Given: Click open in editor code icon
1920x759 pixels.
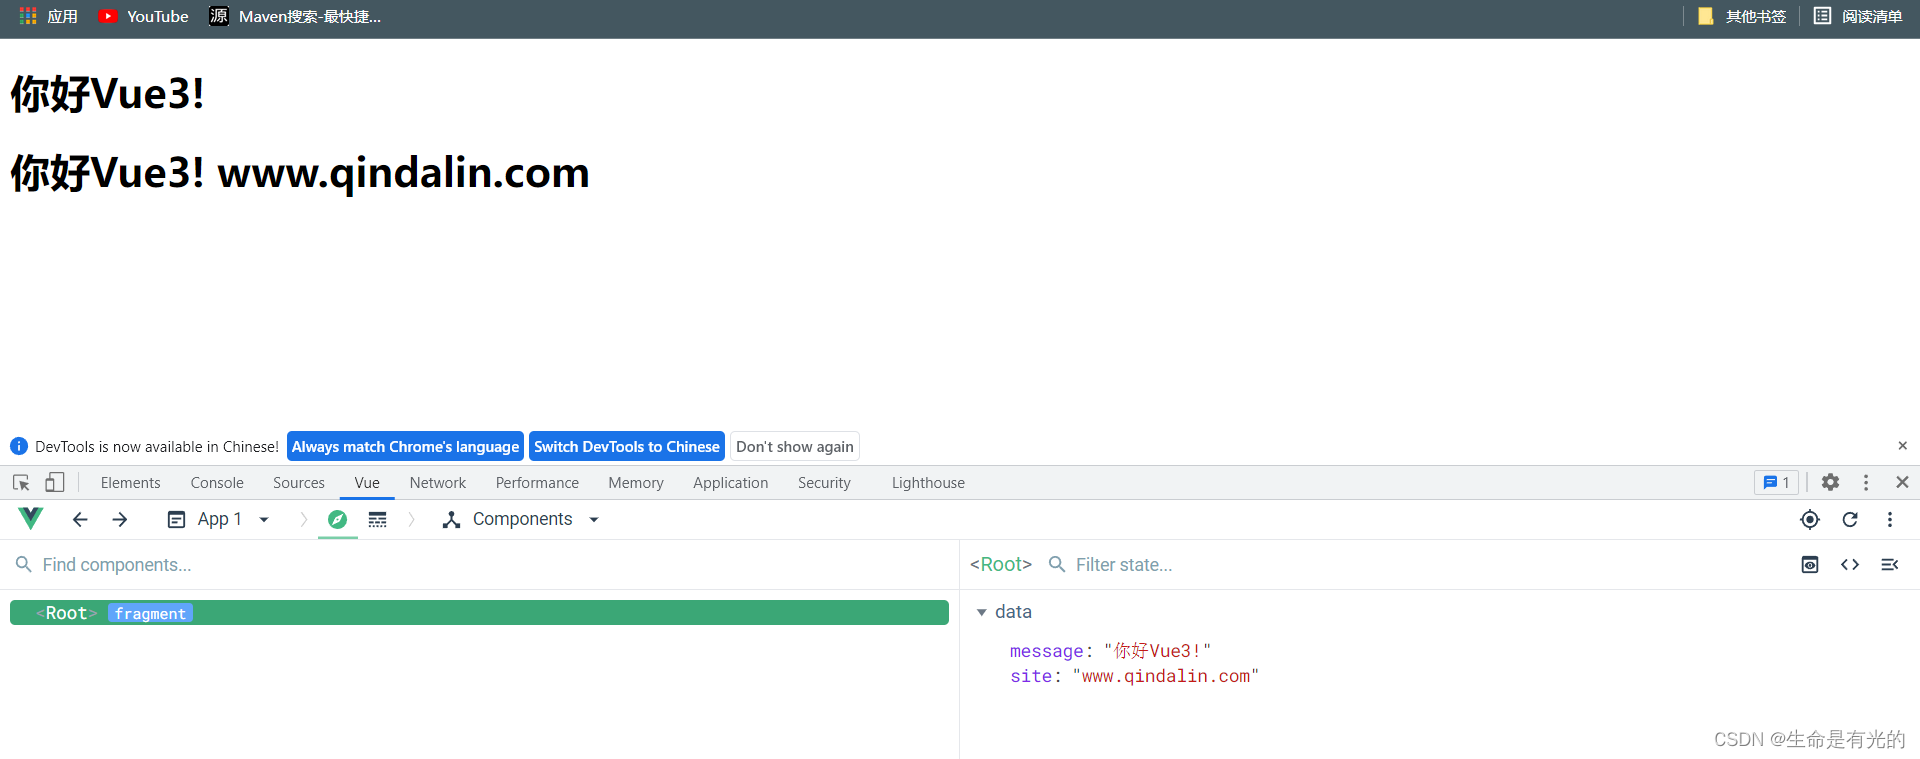Looking at the screenshot, I should point(1850,565).
